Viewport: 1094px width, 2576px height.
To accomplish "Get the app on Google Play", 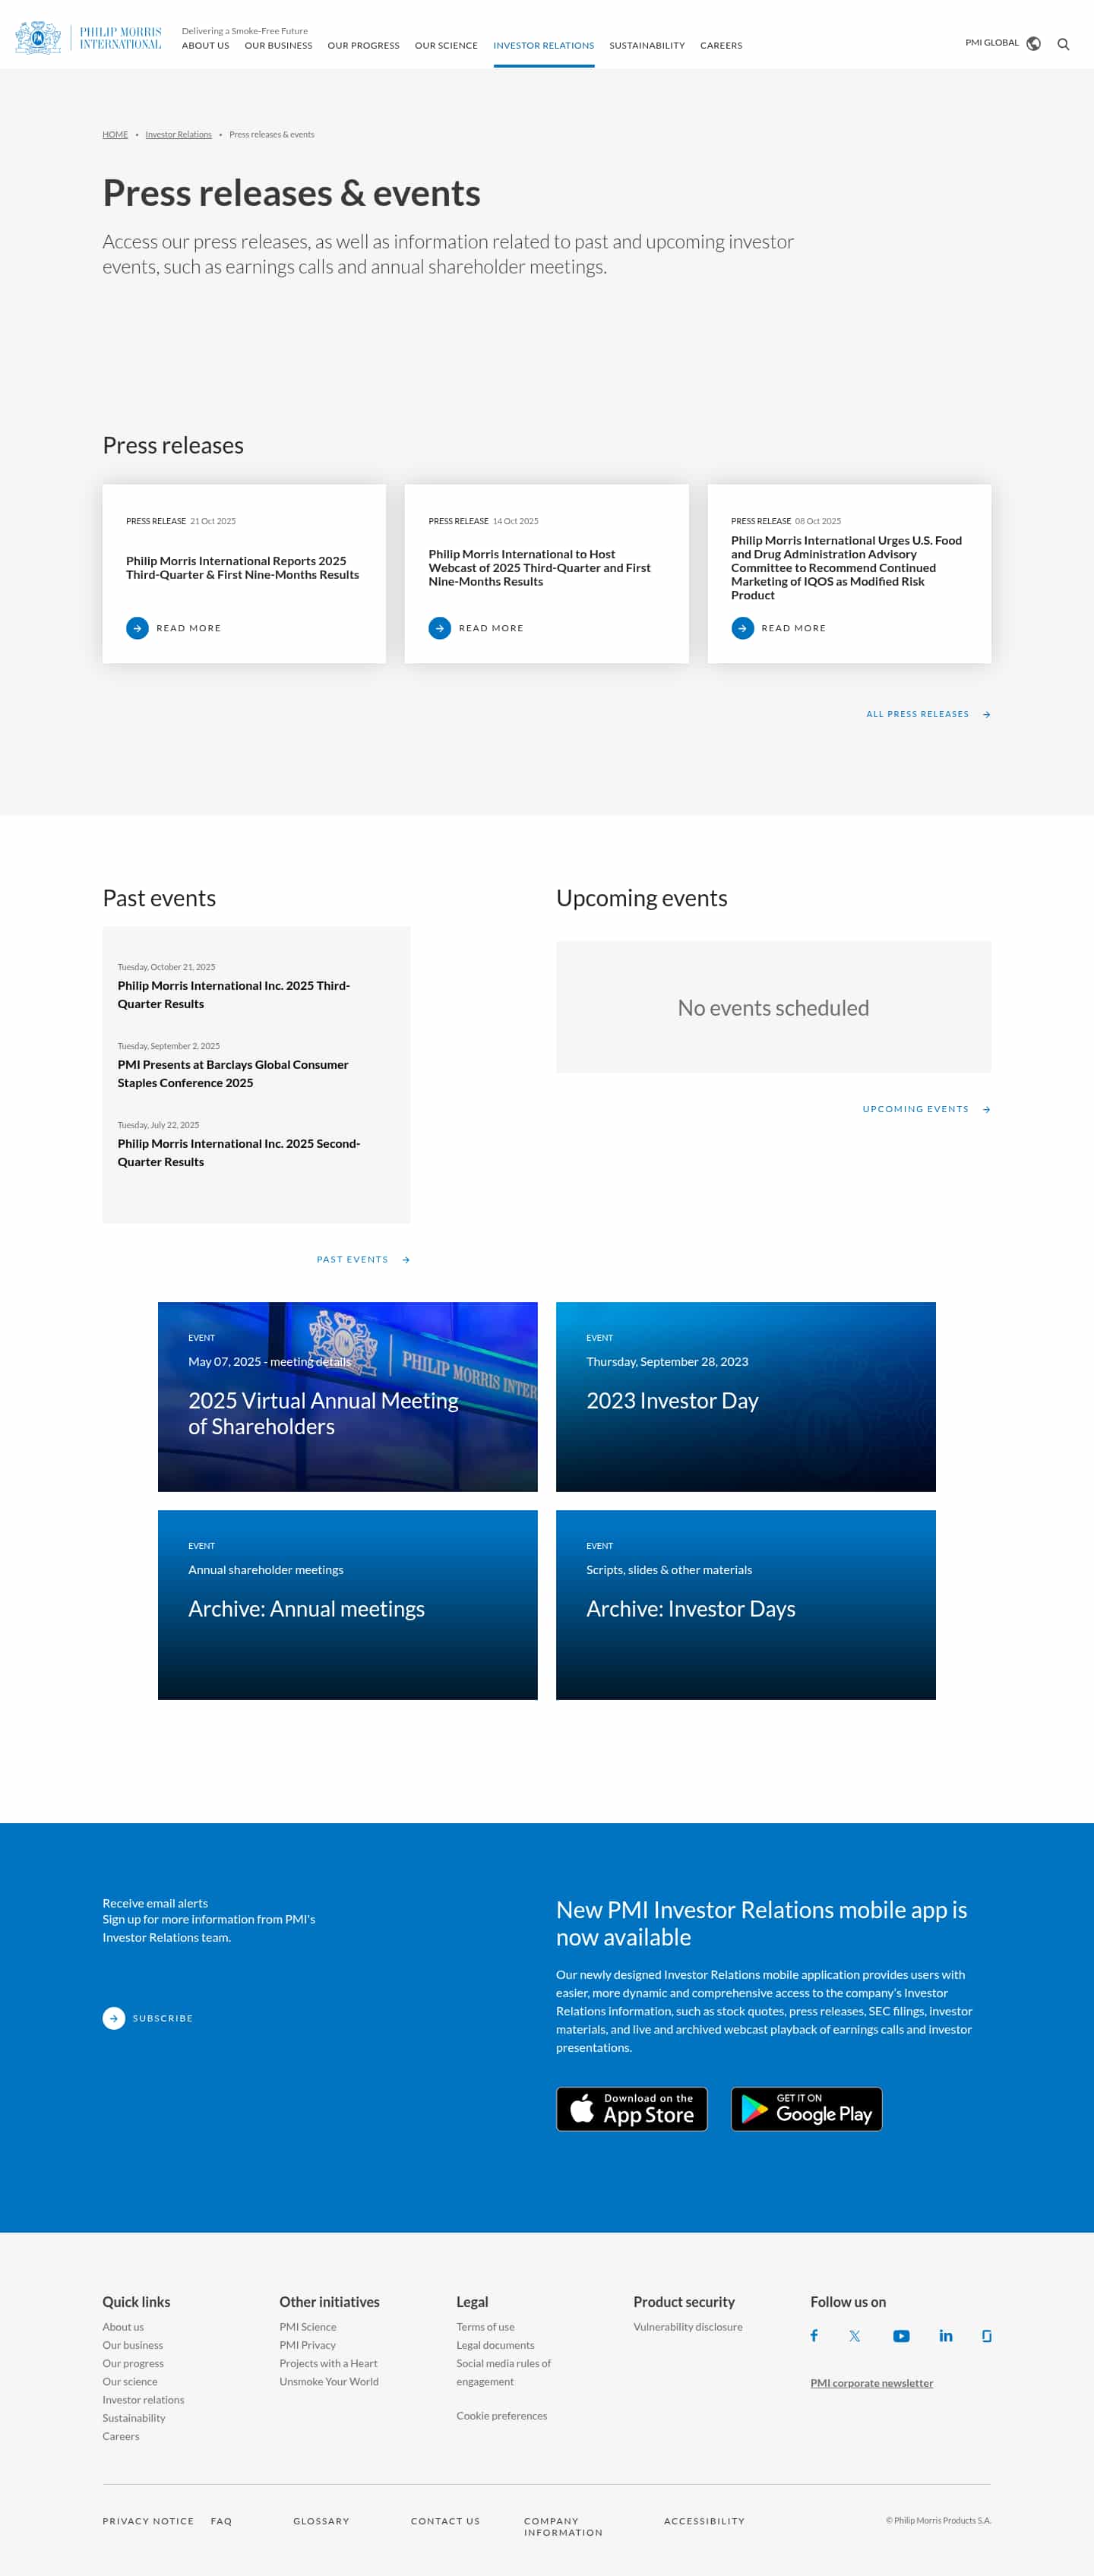I will 807,2109.
